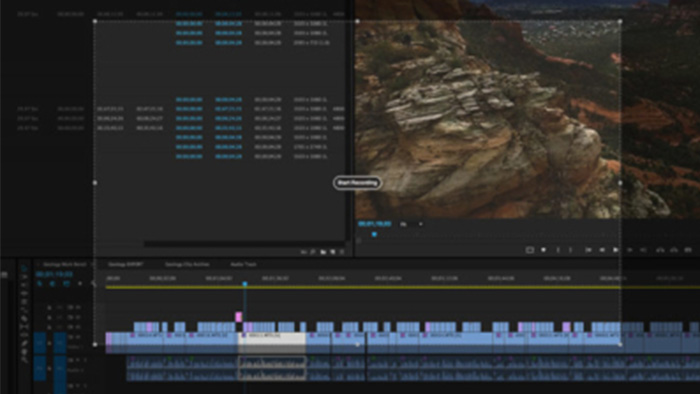
Task: Add marker using timeline header marker icon
Action: (x=80, y=284)
